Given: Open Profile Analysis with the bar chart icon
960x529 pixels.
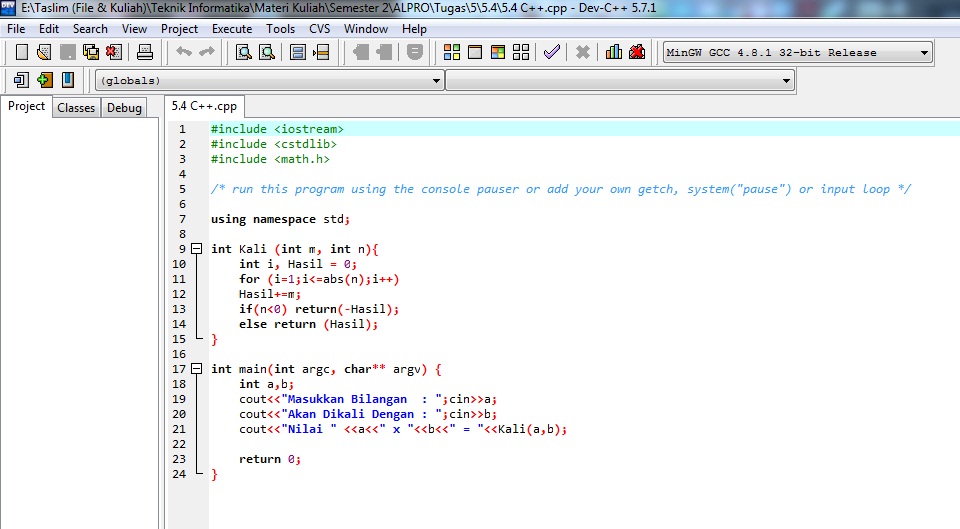Looking at the screenshot, I should pyautogui.click(x=613, y=52).
